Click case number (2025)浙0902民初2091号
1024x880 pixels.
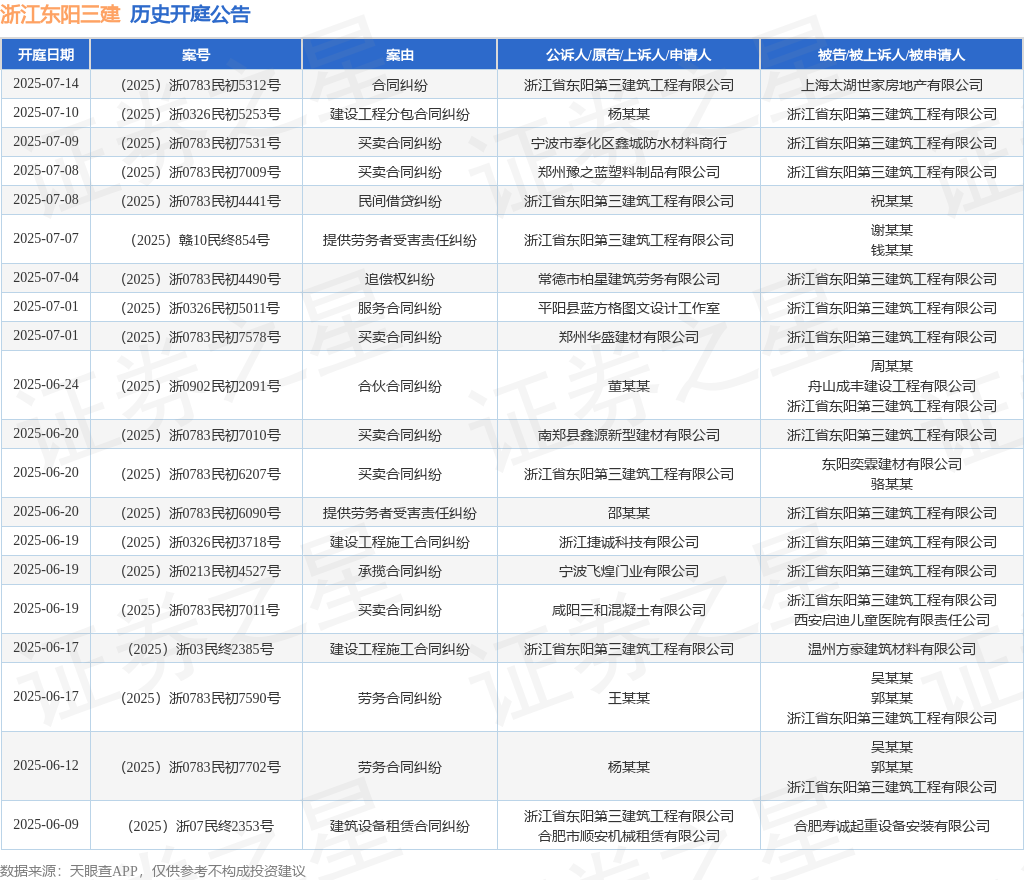click(200, 386)
